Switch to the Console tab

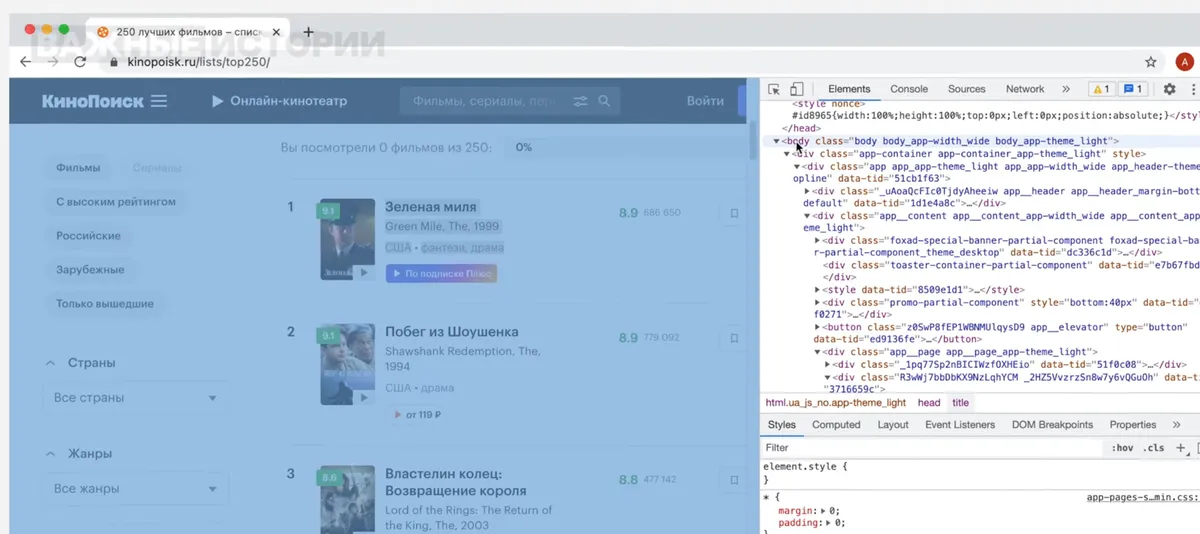coord(909,89)
